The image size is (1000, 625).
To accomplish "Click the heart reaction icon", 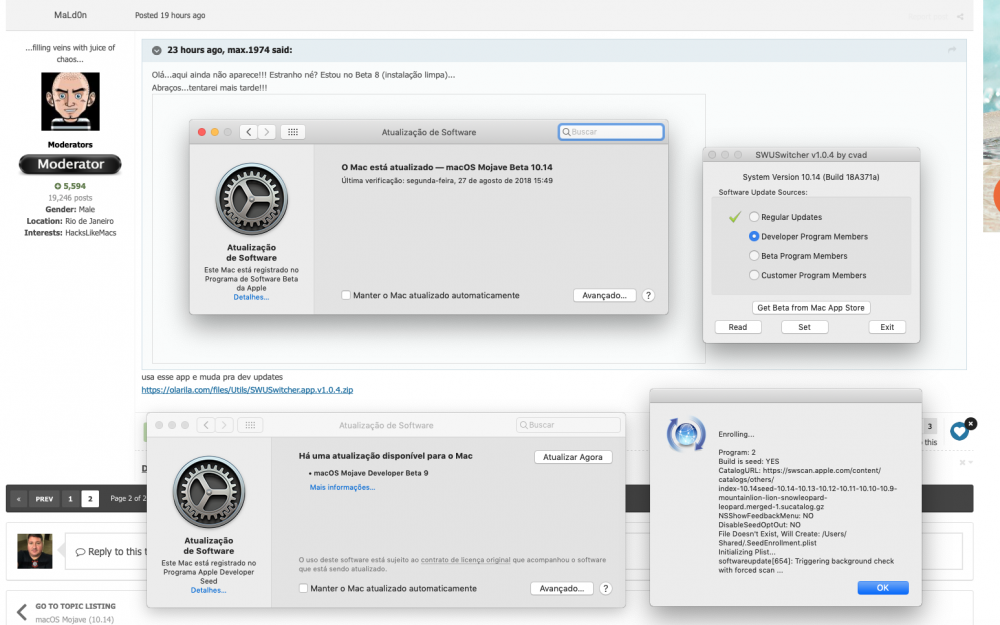I will pyautogui.click(x=959, y=432).
